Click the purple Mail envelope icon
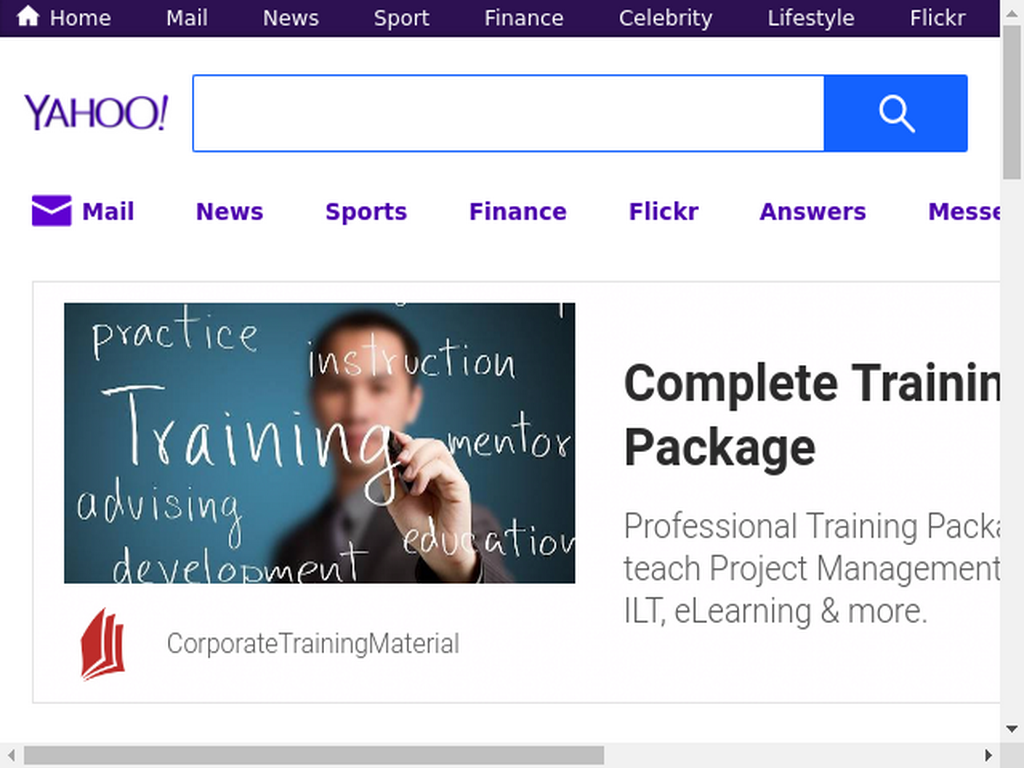This screenshot has height=768, width=1024. [52, 211]
